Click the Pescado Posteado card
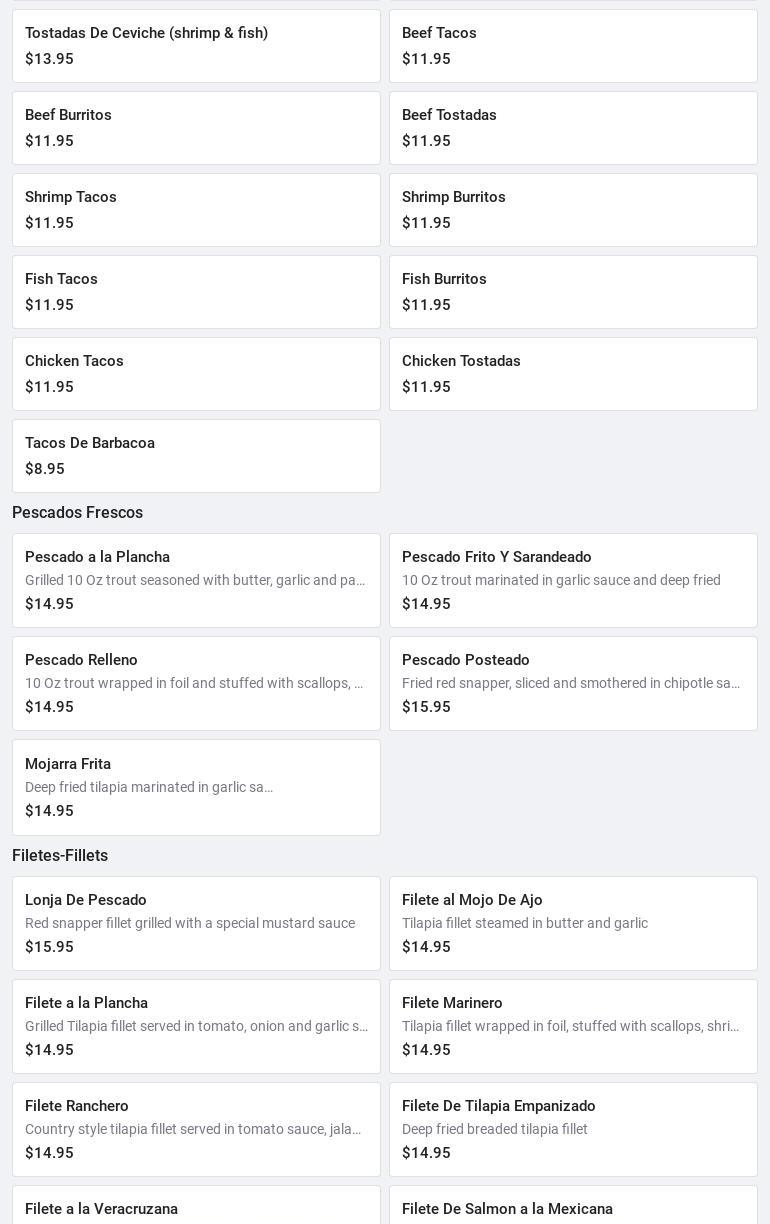770x1224 pixels. coord(573,683)
